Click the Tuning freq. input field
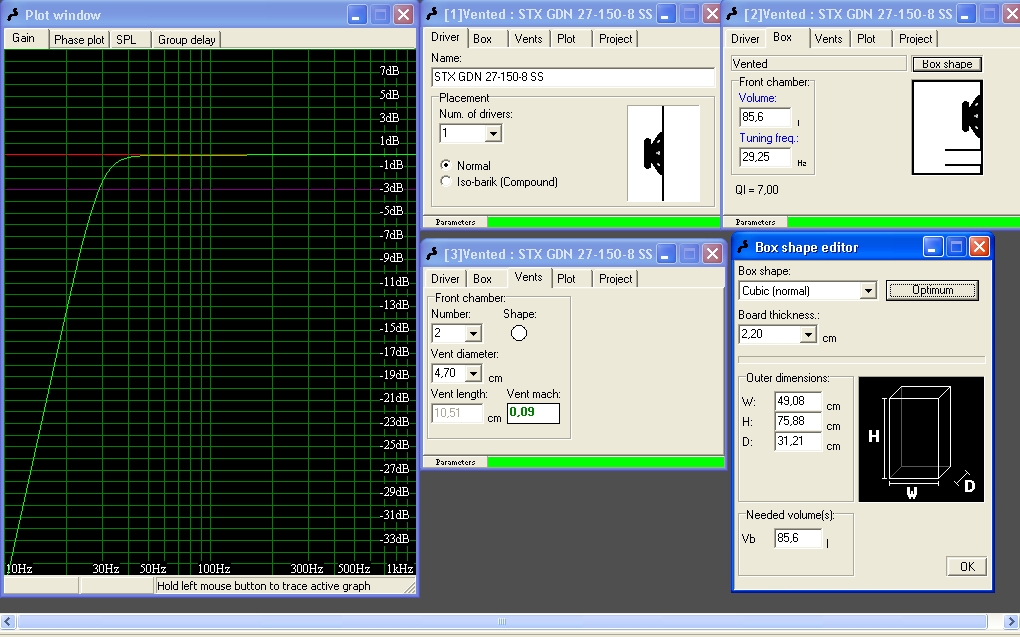Screen dimensions: 1020x637 pos(765,157)
